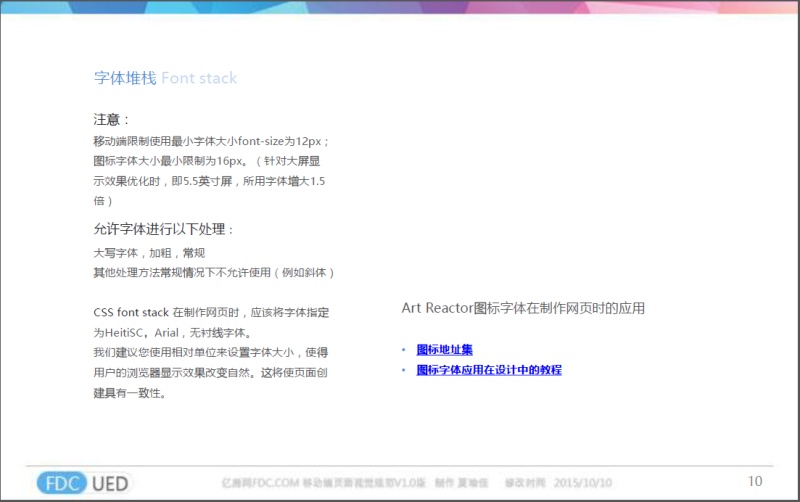
Task: Click the Art Reactor图标字体 heading
Action: click(x=523, y=308)
